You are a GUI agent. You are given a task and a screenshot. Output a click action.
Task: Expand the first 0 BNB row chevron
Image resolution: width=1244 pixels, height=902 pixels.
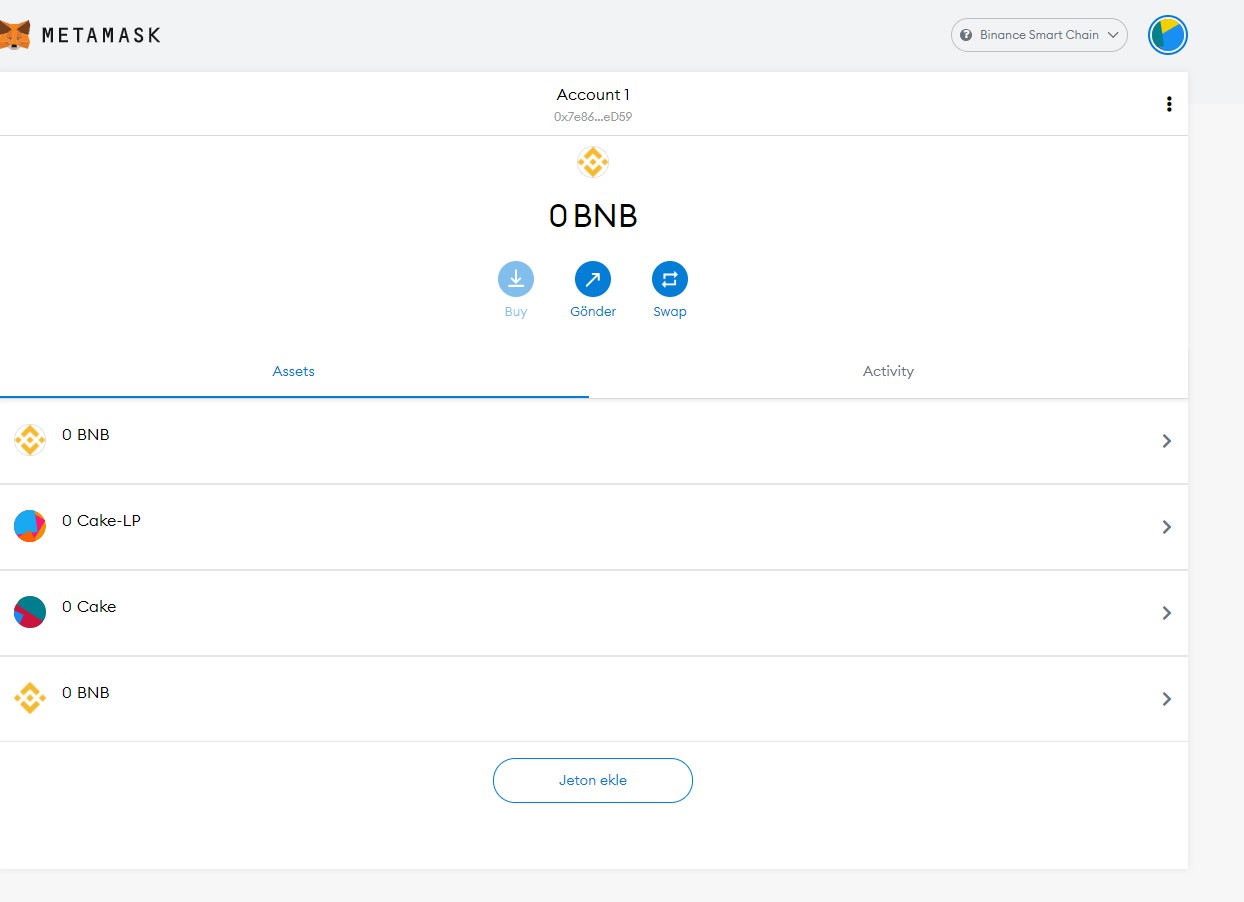(1167, 441)
